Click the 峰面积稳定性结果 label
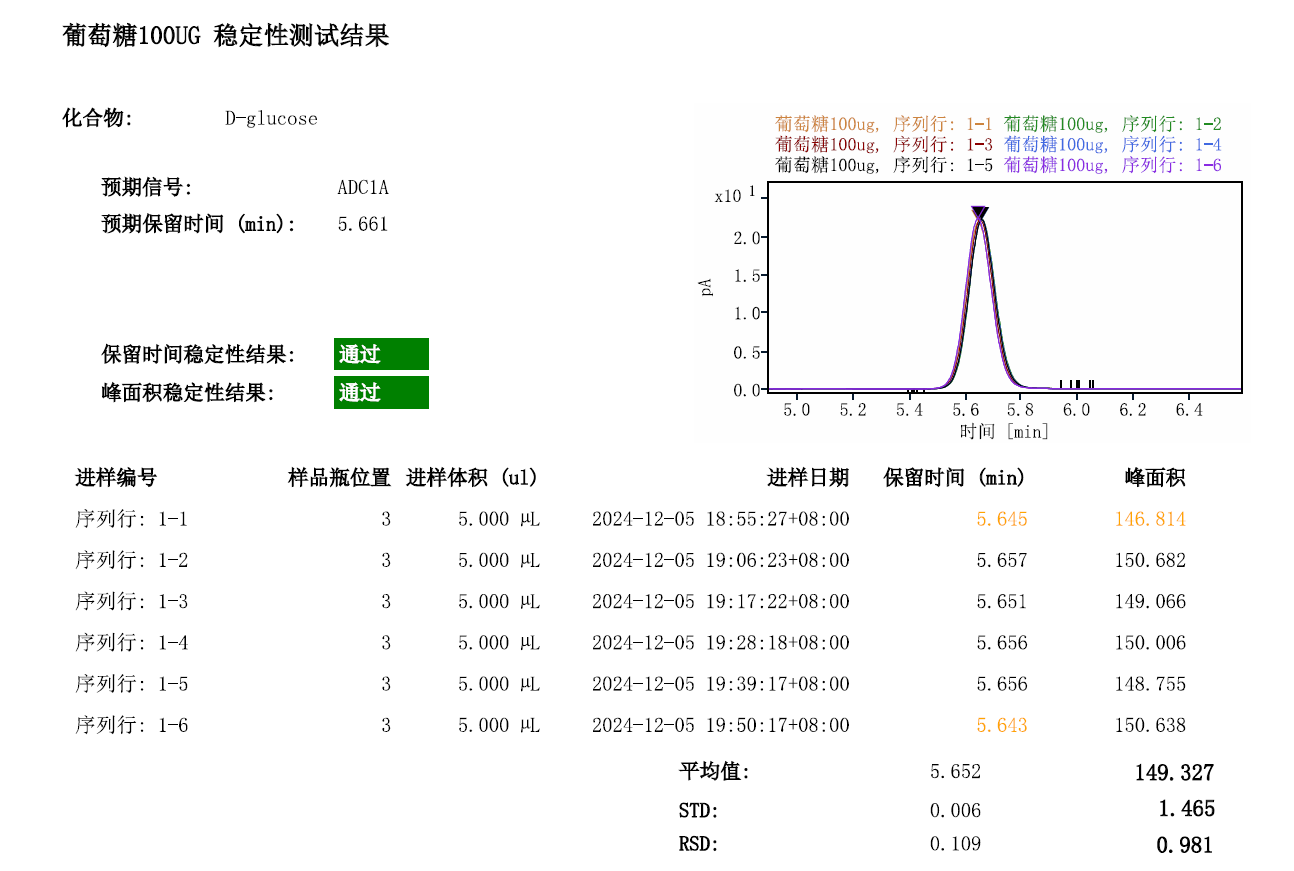The image size is (1294, 871). pos(189,393)
